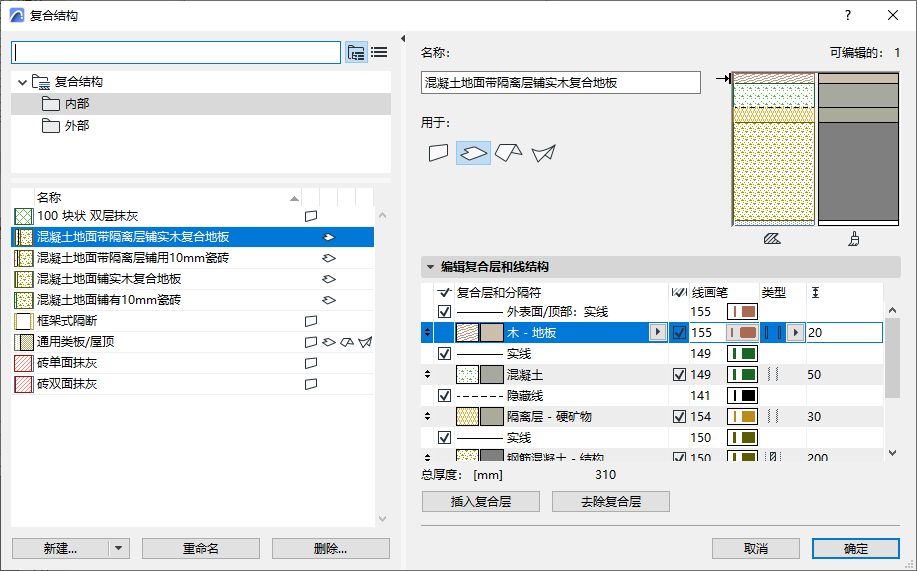
Task: Toggle end line checkbox of 混凝土
Action: pos(679,374)
